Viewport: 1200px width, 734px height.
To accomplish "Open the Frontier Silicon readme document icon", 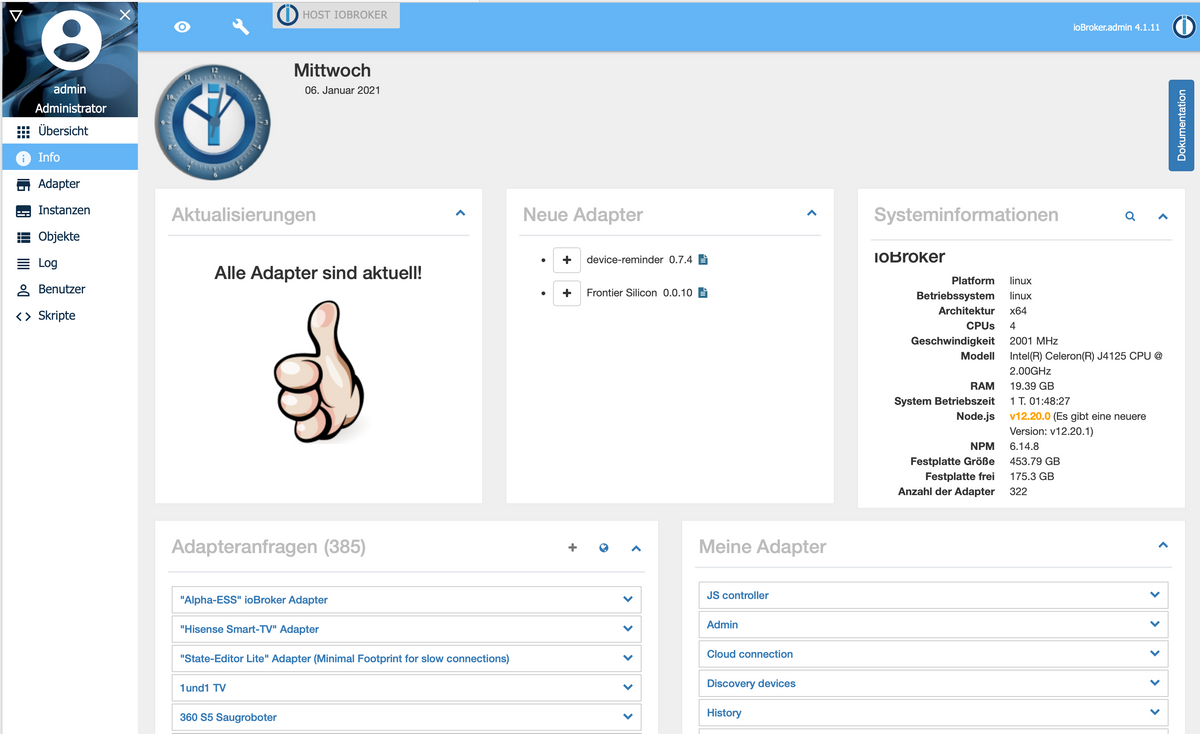I will [703, 293].
